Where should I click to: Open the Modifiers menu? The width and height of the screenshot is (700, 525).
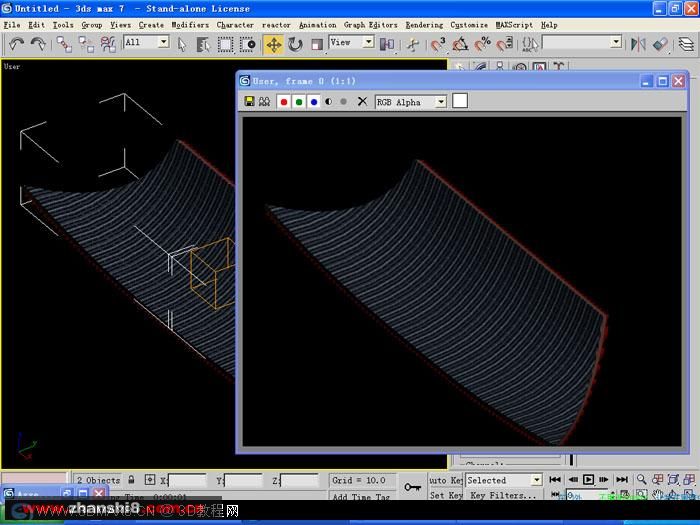pyautogui.click(x=190, y=25)
